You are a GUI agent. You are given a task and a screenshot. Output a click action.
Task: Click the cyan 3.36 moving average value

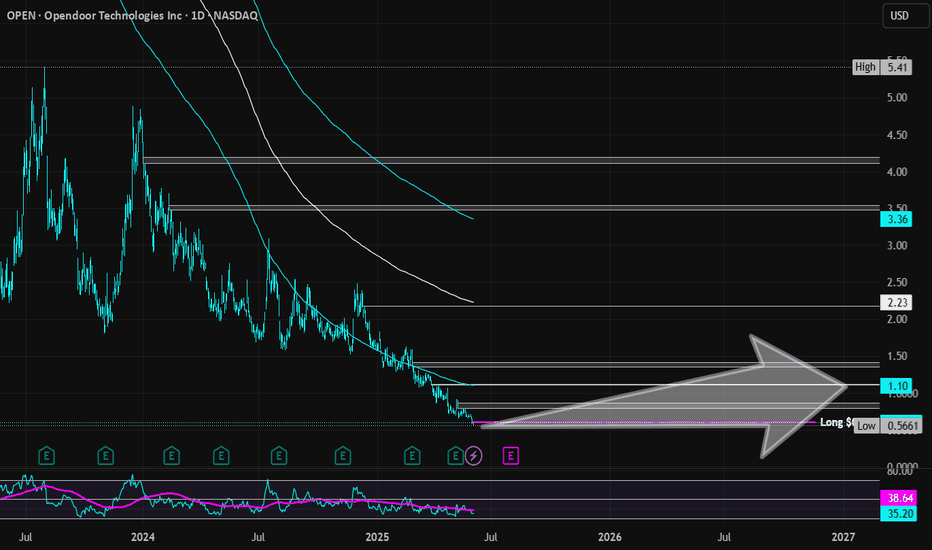[x=897, y=219]
